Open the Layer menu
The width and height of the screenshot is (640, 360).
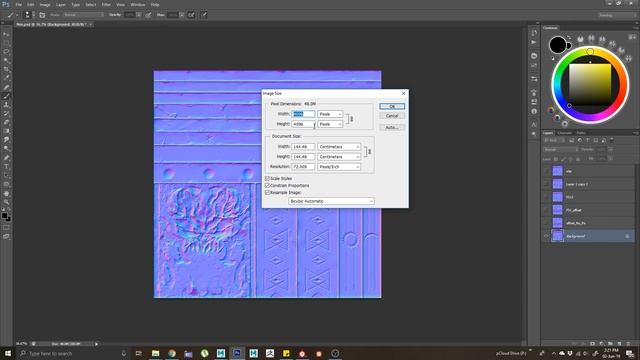tap(61, 4)
